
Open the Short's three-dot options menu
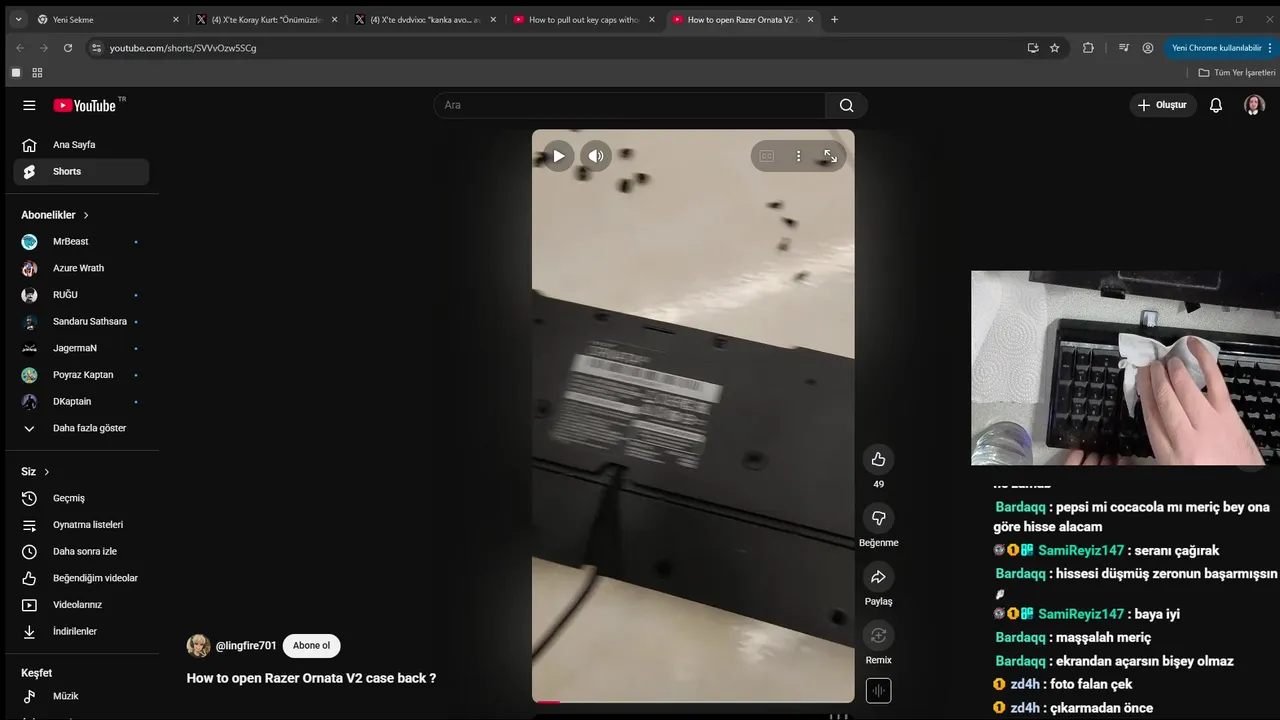click(798, 156)
